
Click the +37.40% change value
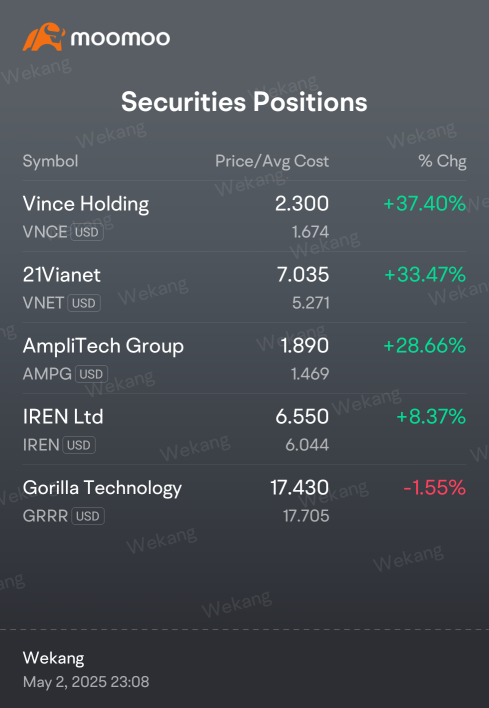(424, 204)
